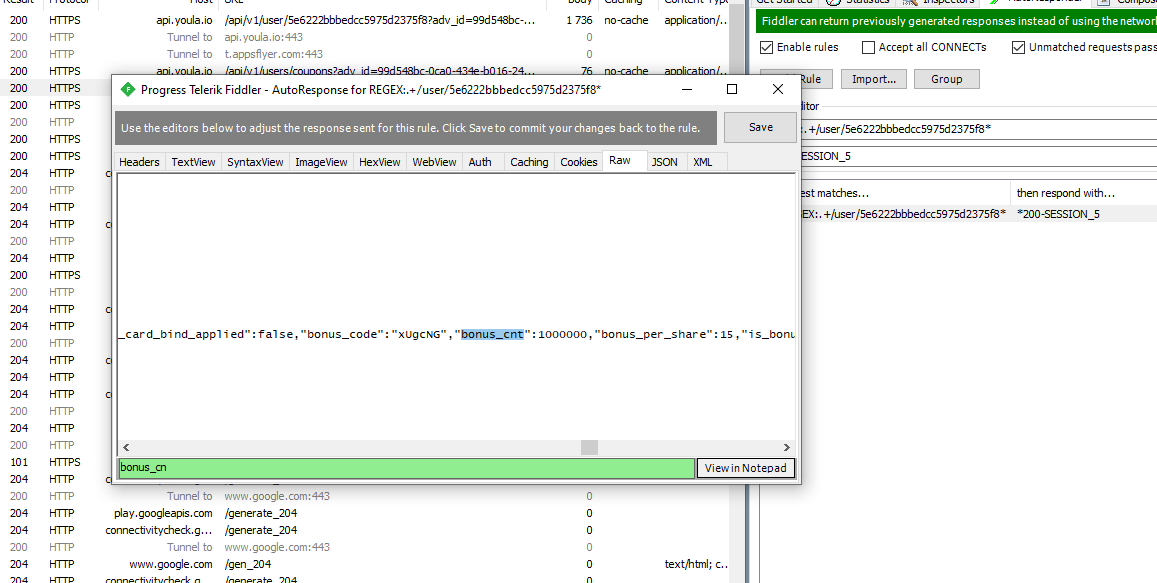Viewport: 1157px width, 583px height.
Task: Click left arrow of horizontal scrollbar
Action: tap(126, 447)
